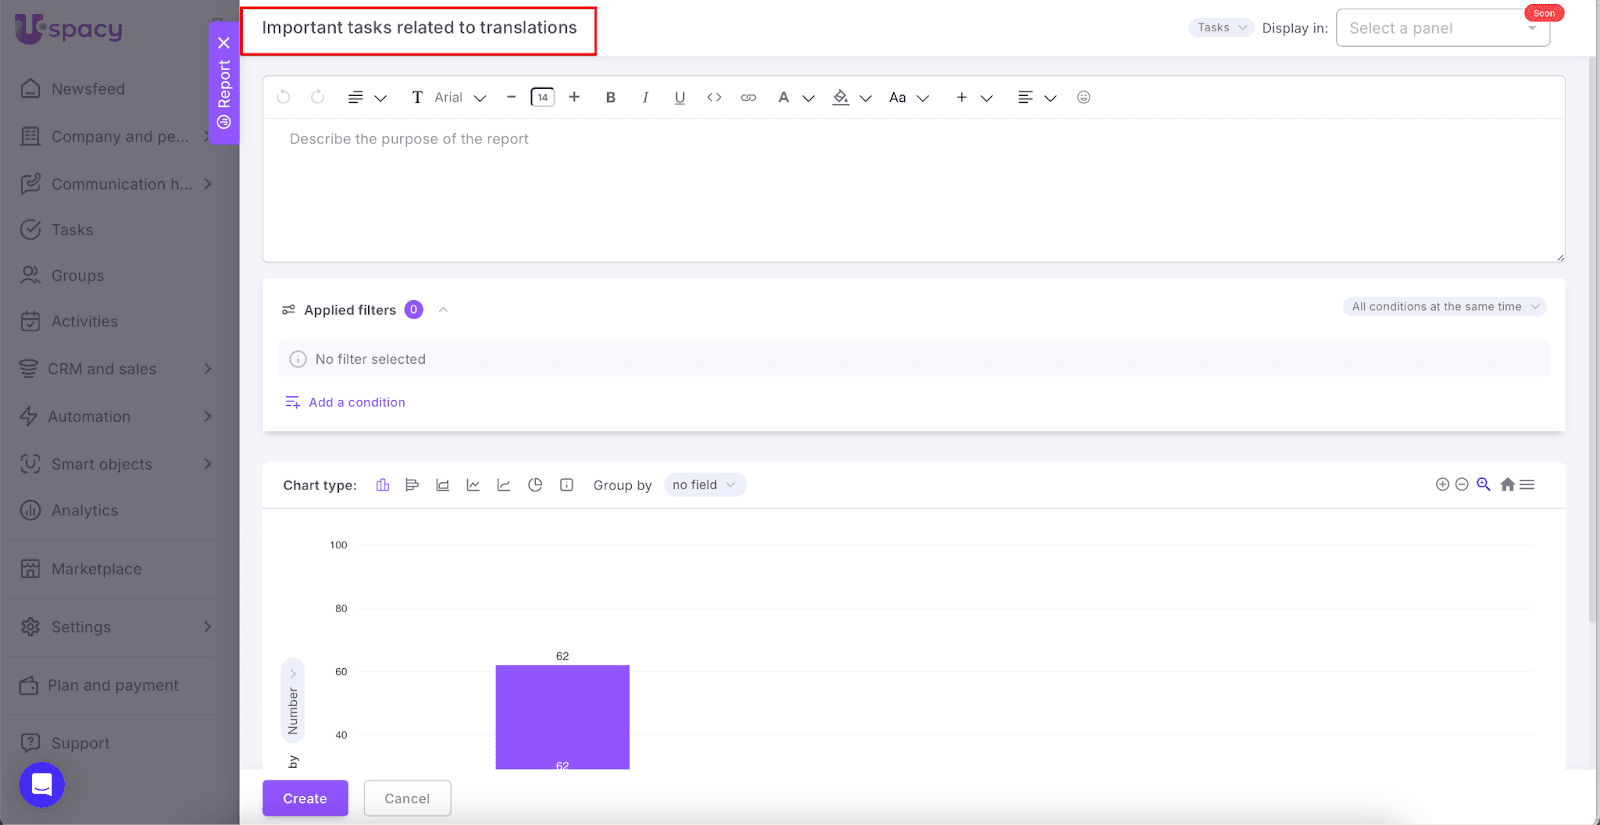Image resolution: width=1600 pixels, height=825 pixels.
Task: Click the Add a condition link
Action: click(356, 403)
